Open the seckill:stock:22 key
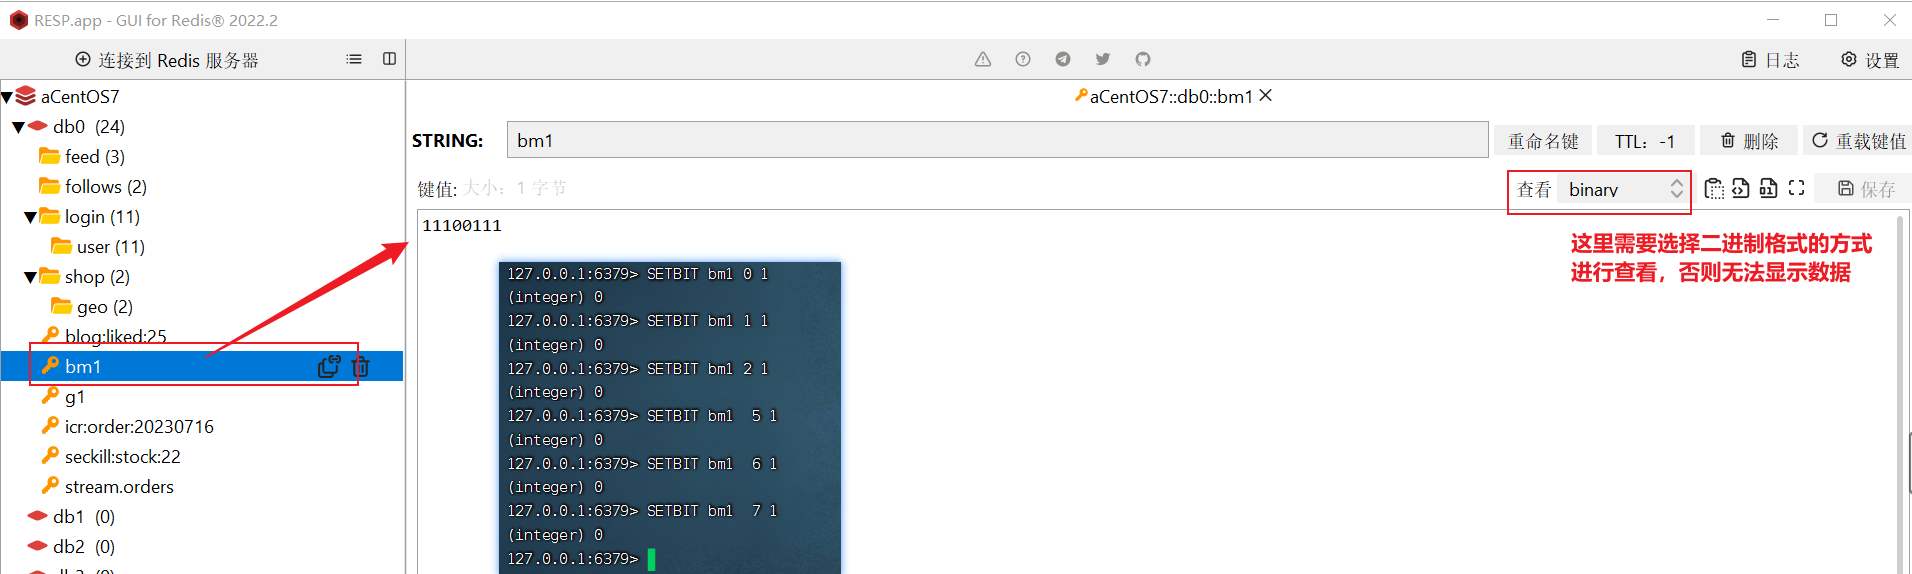This screenshot has height=574, width=1912. click(122, 457)
